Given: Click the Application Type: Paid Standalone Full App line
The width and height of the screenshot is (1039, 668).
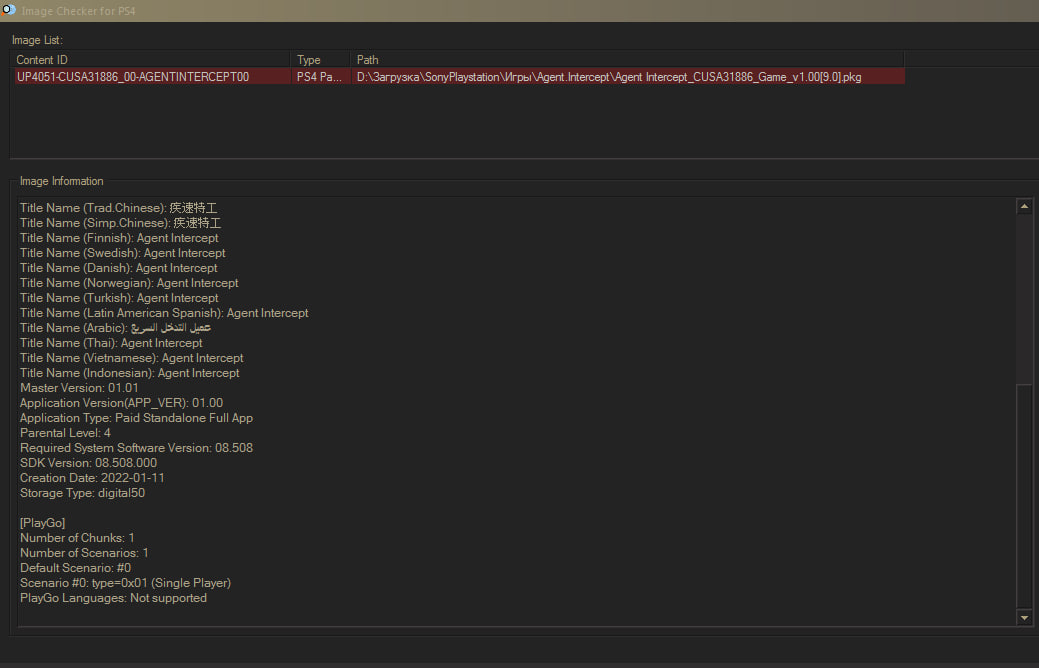Looking at the screenshot, I should [x=137, y=418].
